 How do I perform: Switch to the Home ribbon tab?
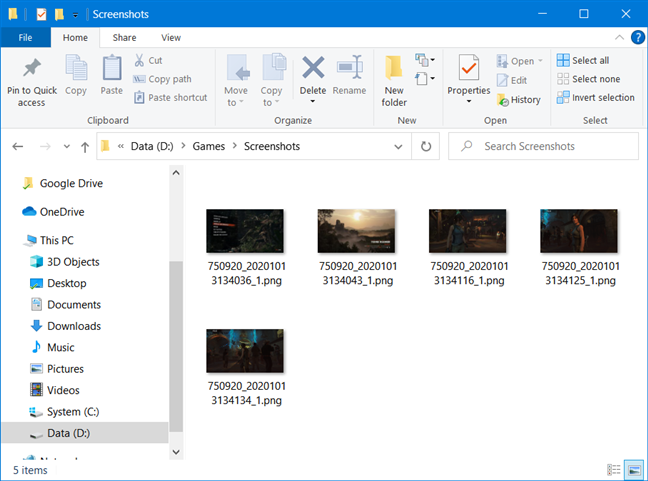(75, 38)
